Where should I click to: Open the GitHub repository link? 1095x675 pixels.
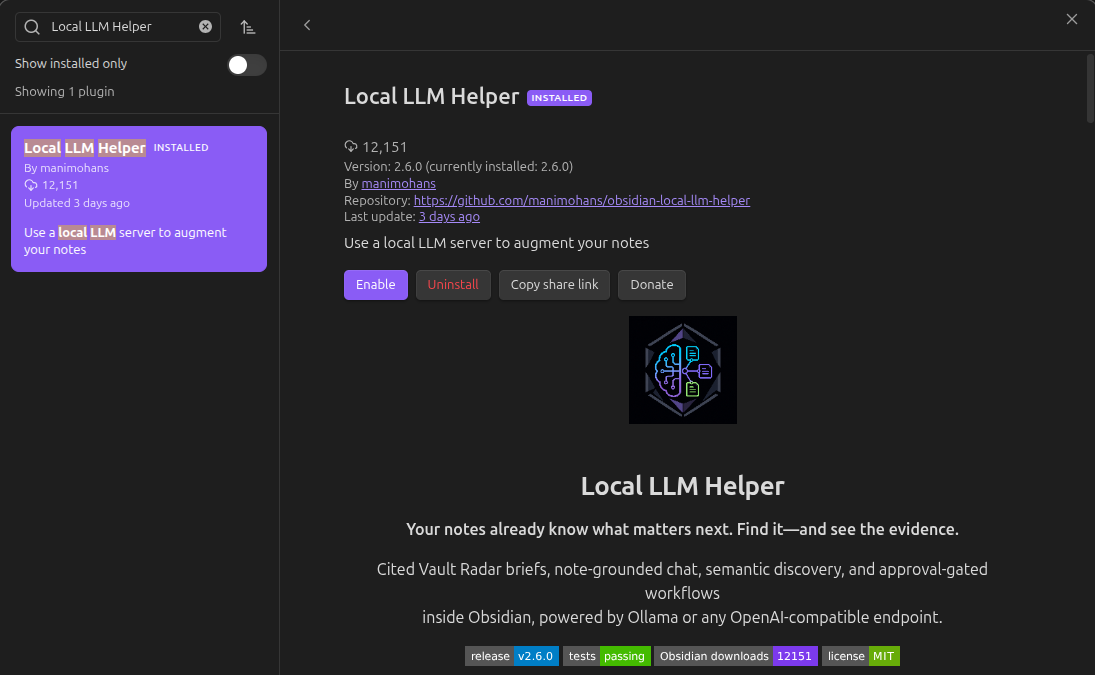point(582,200)
